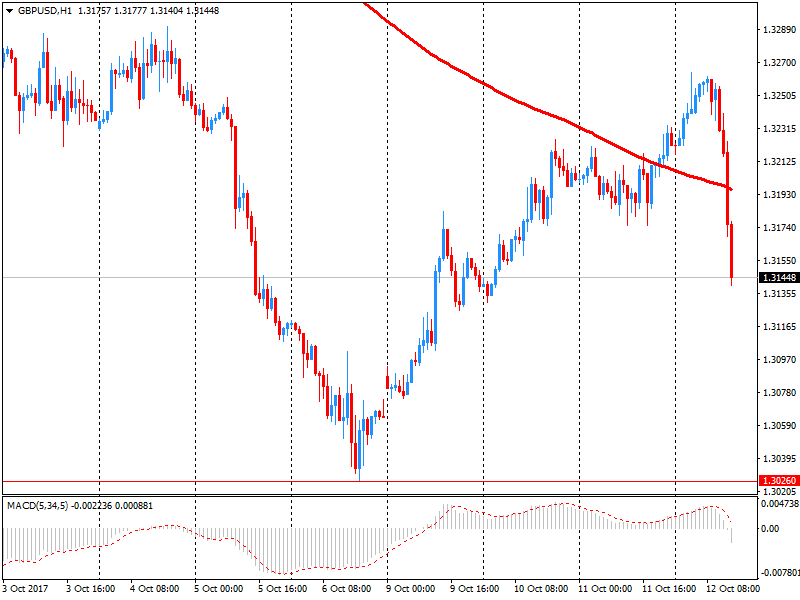The image size is (800, 600).
Task: Click the price scale value 1.31930
Action: click(x=779, y=194)
